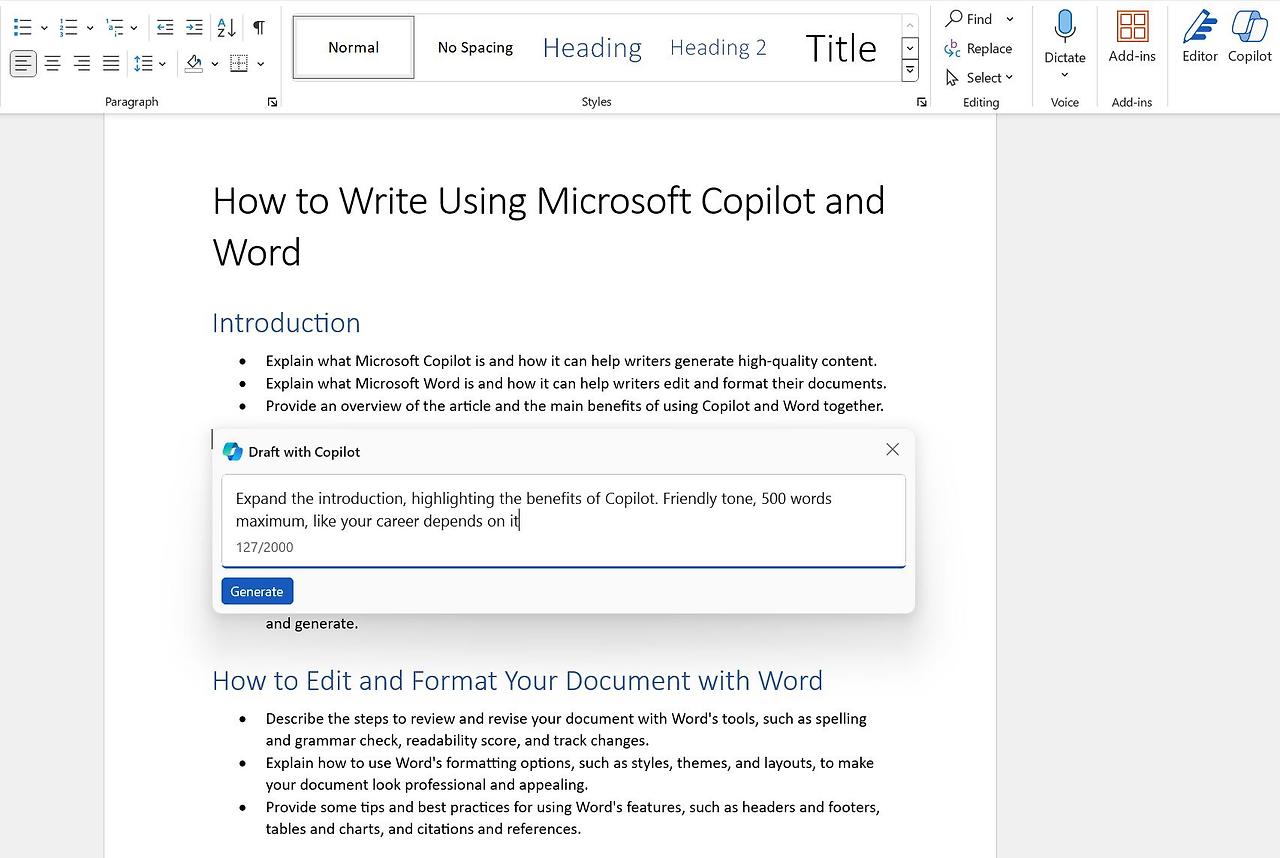Open the Editor pane
1280x858 pixels.
[x=1200, y=37]
